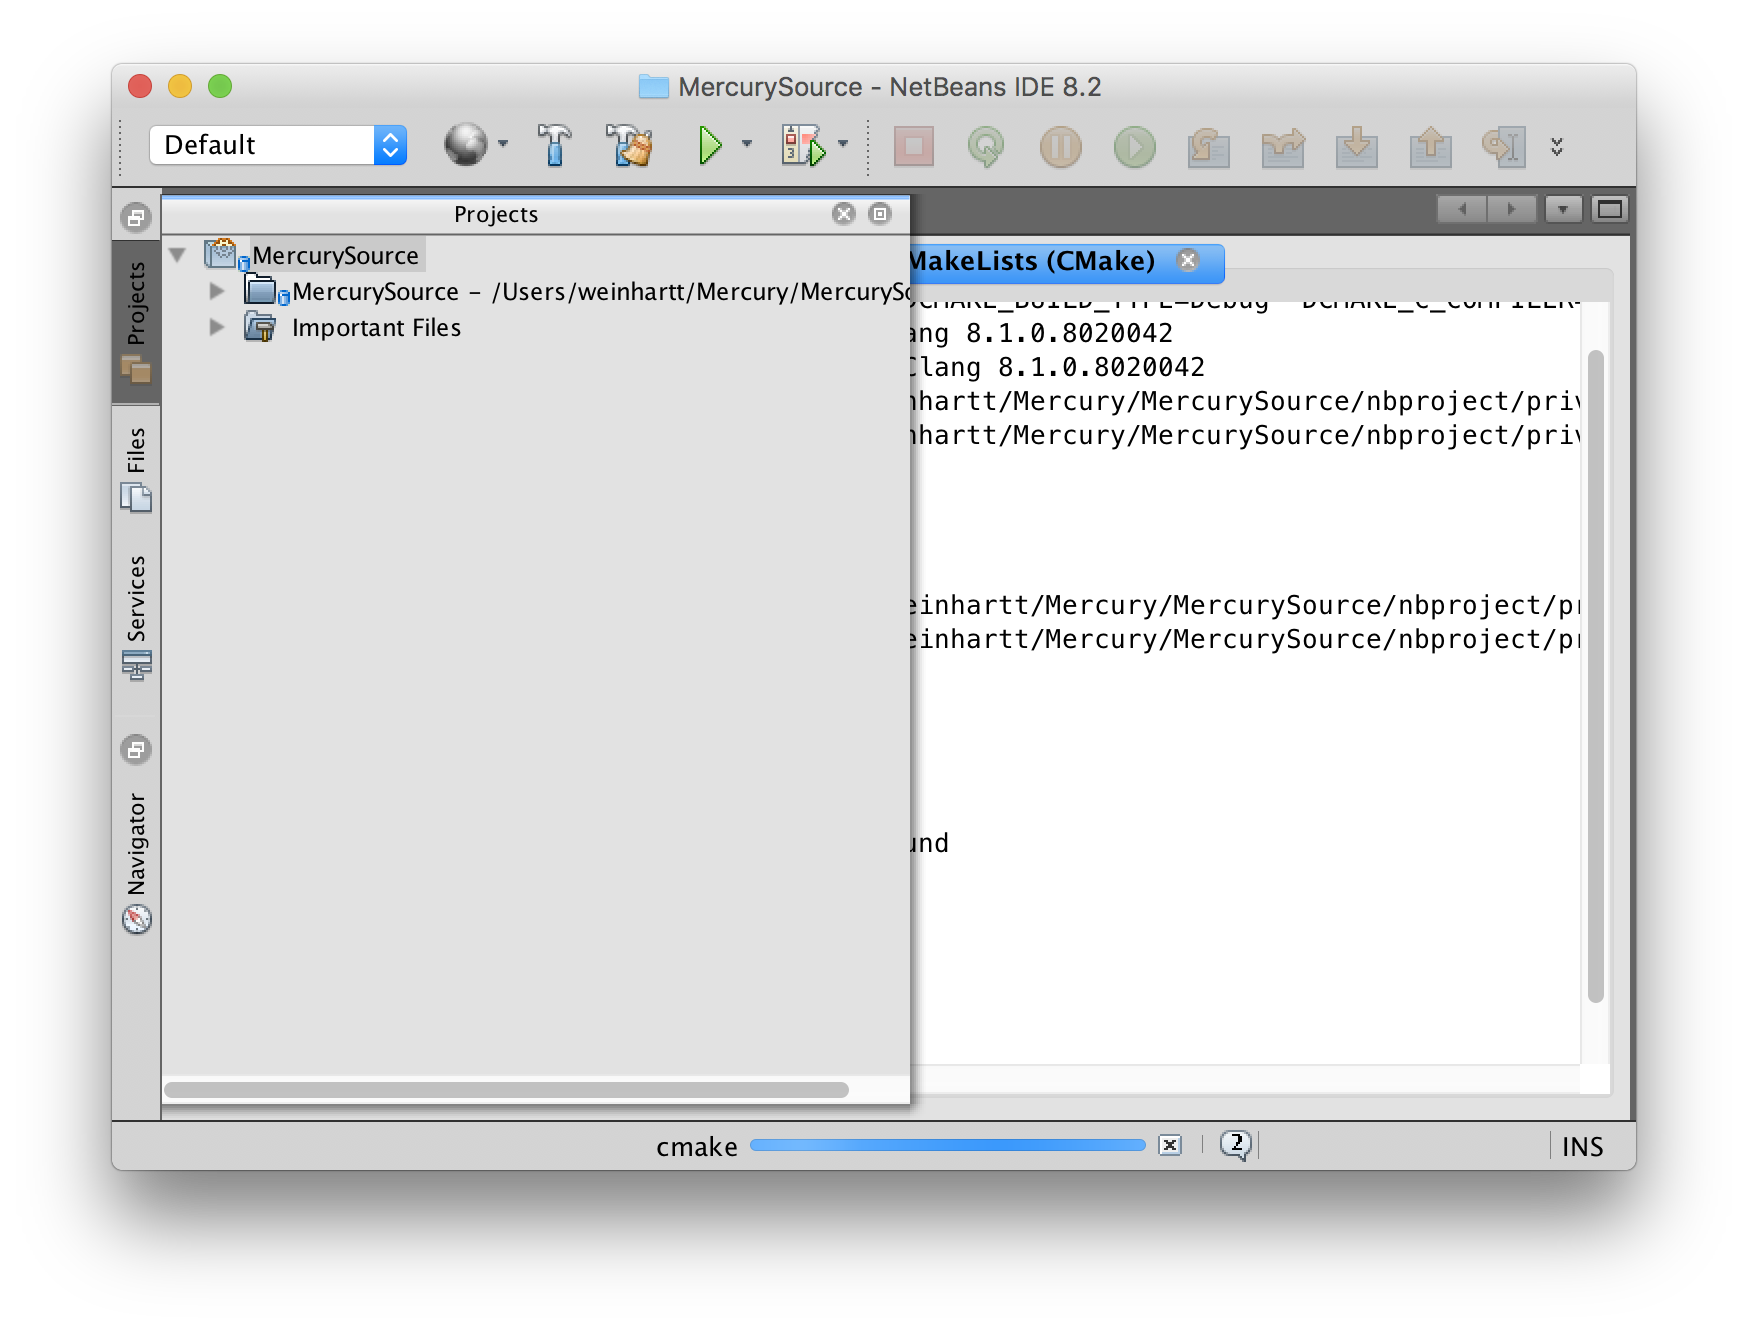Maximize the editor window button
The height and width of the screenshot is (1330, 1748).
coord(1609,209)
